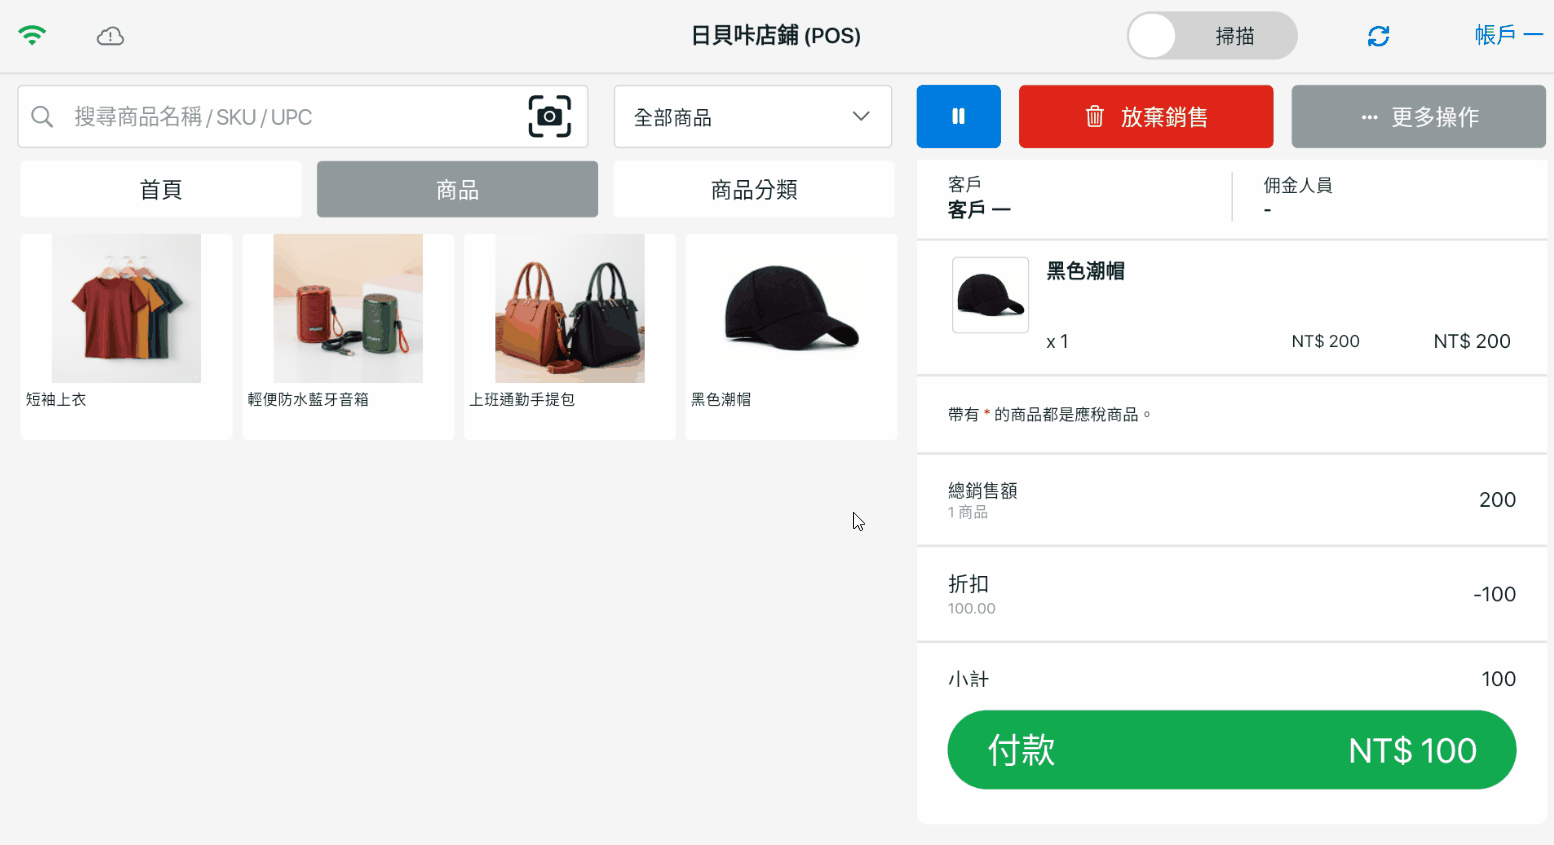Click the magnifier search icon

(x=42, y=117)
